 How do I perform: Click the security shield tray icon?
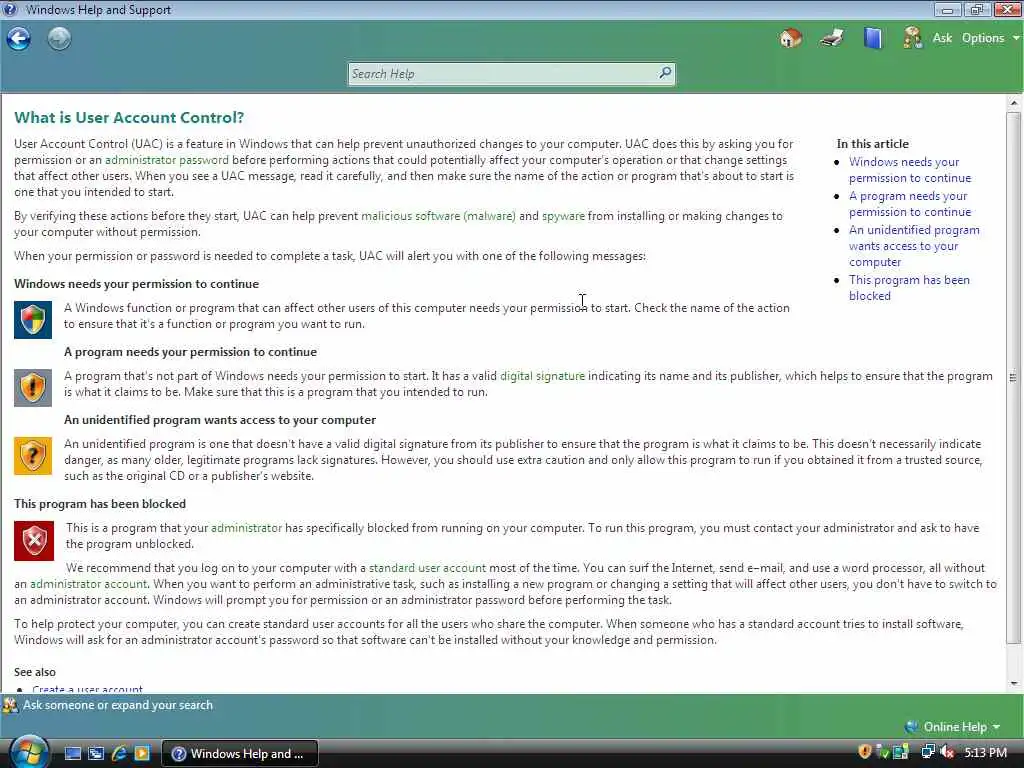click(865, 752)
